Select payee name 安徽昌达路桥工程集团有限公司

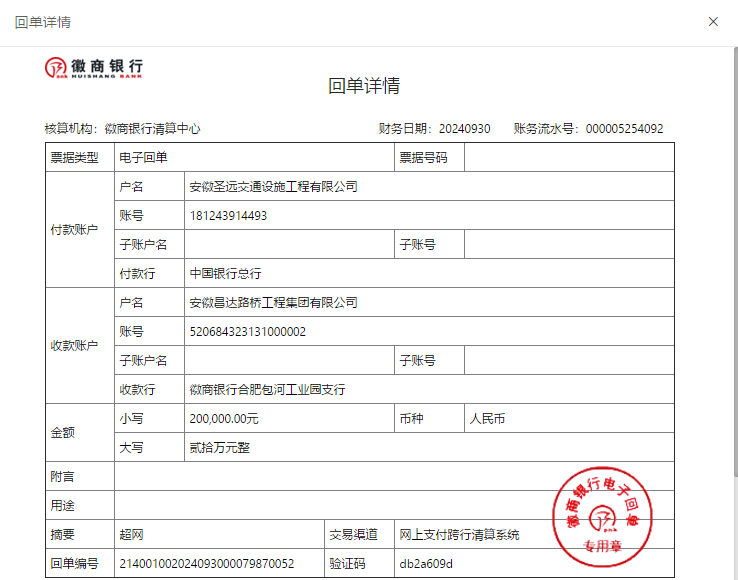(273, 303)
